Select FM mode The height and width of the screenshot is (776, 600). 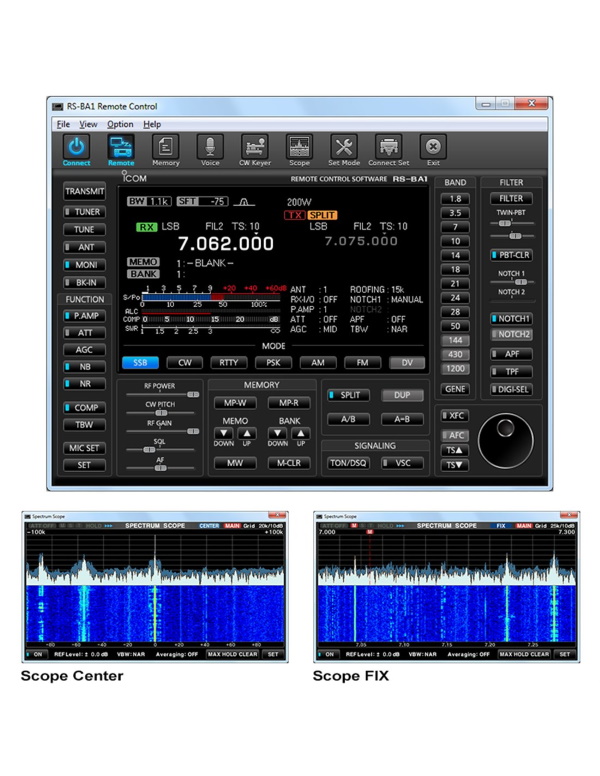pyautogui.click(x=362, y=363)
